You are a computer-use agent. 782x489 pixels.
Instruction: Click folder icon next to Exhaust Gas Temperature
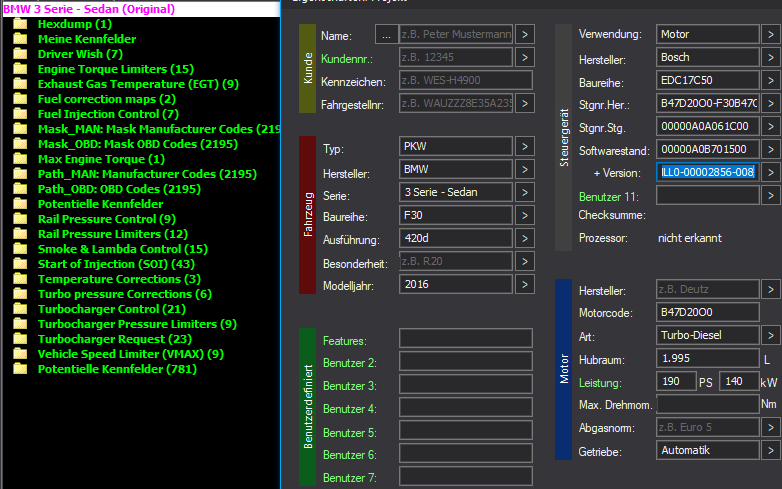click(x=20, y=84)
